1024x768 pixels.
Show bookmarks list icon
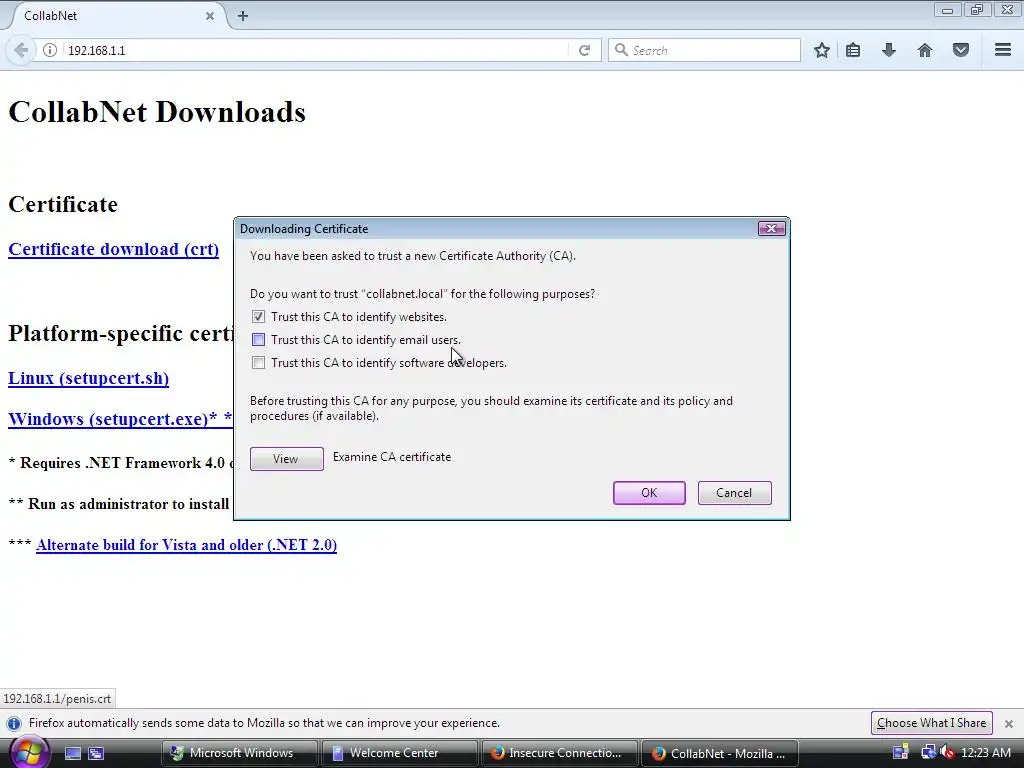click(853, 50)
